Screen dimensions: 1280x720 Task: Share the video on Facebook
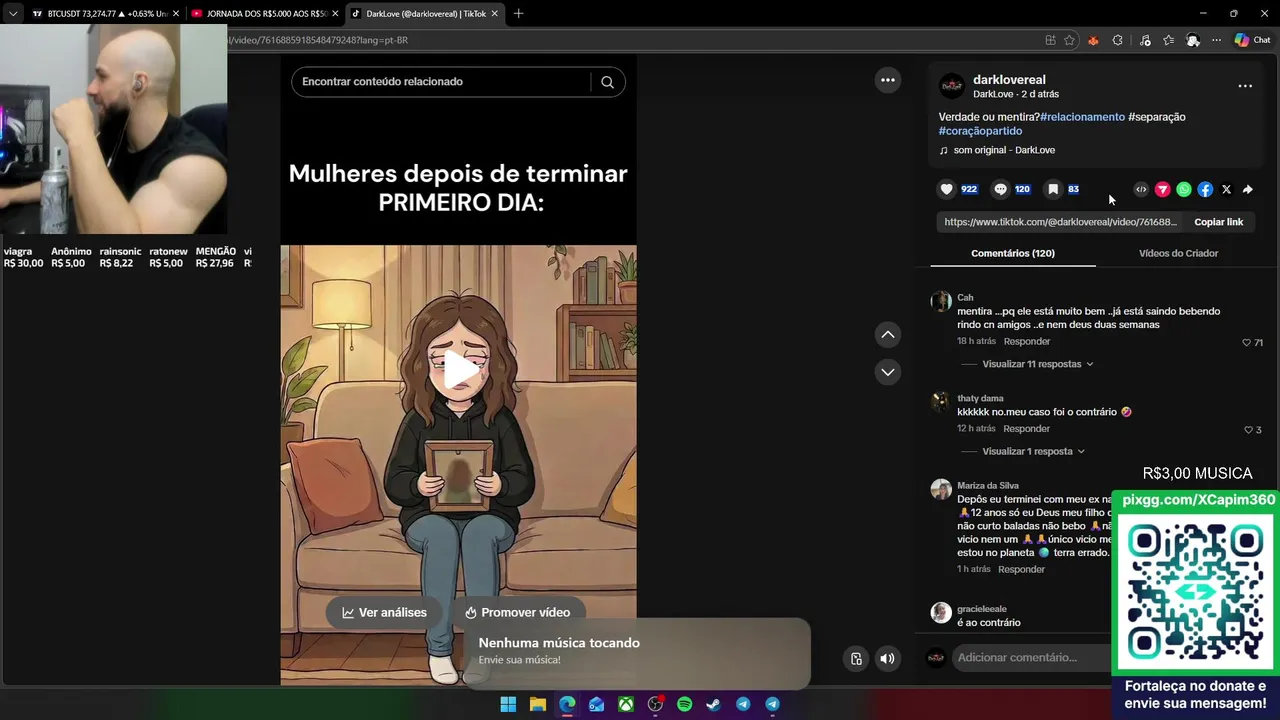pos(1205,189)
